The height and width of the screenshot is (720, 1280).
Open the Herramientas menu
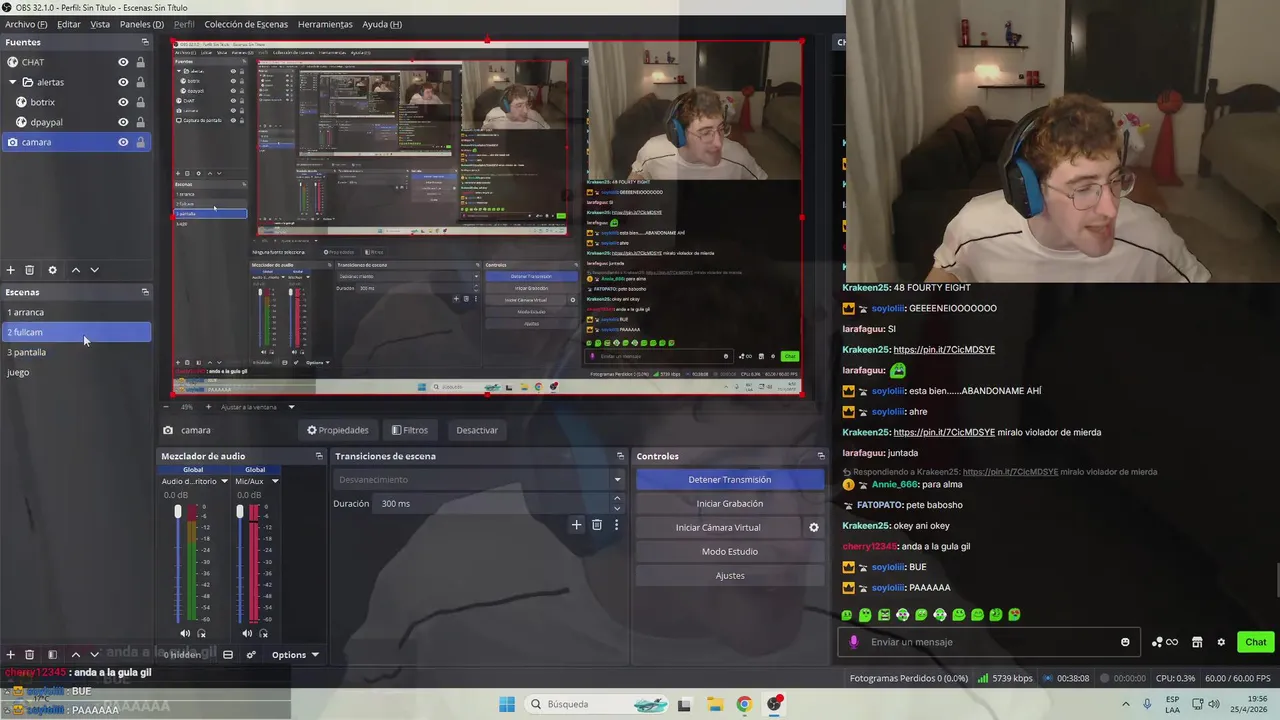[325, 24]
